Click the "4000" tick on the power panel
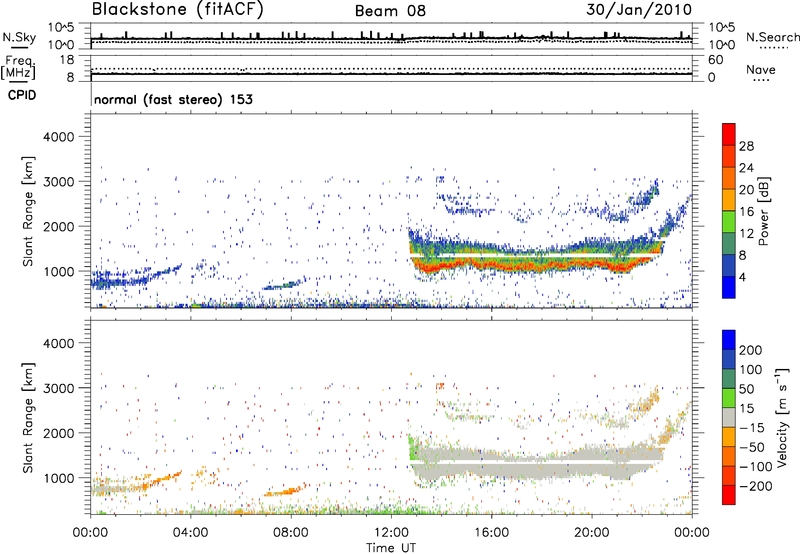The height and width of the screenshot is (554, 800). (58, 137)
